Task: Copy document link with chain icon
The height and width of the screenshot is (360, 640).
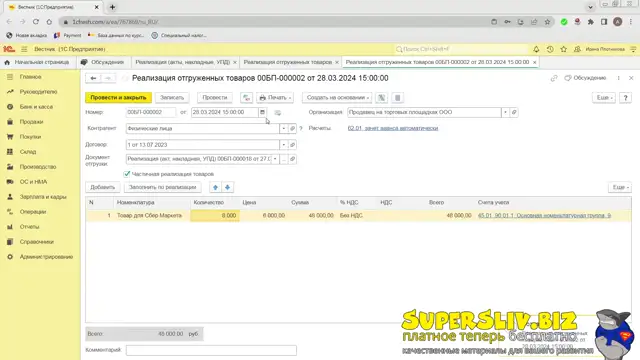Action: tap(553, 78)
